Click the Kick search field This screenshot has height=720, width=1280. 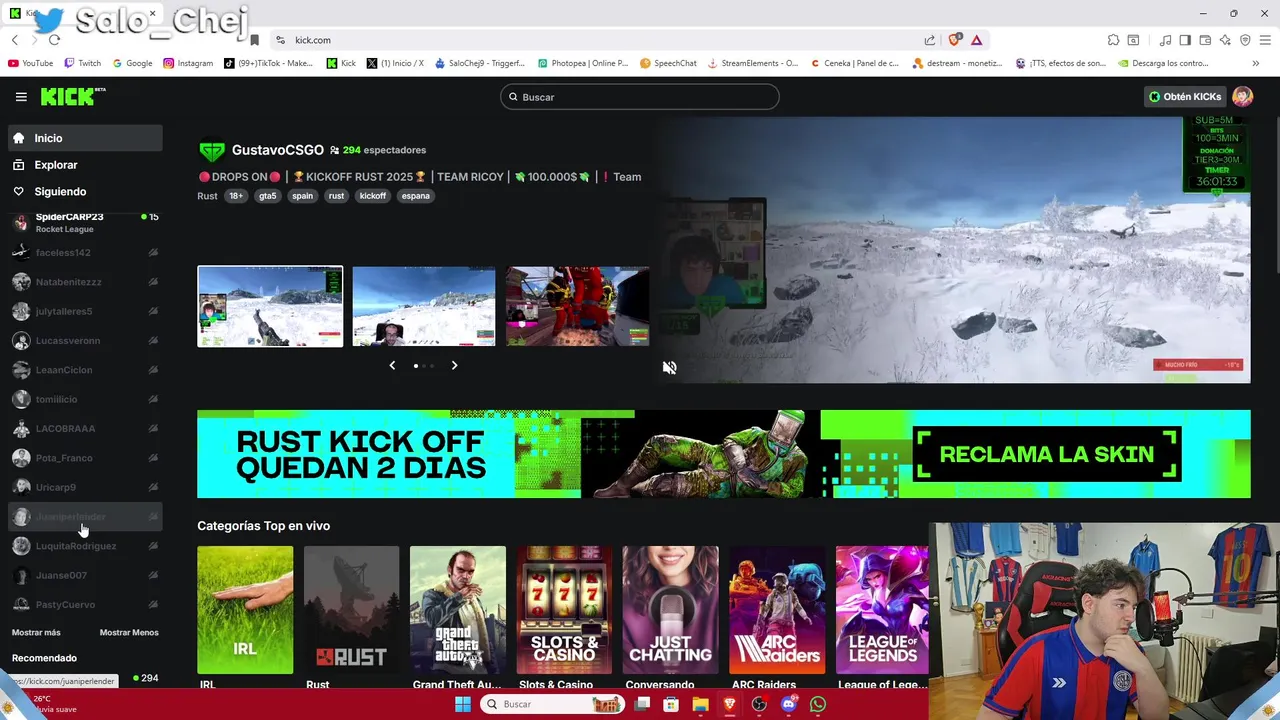pos(640,97)
